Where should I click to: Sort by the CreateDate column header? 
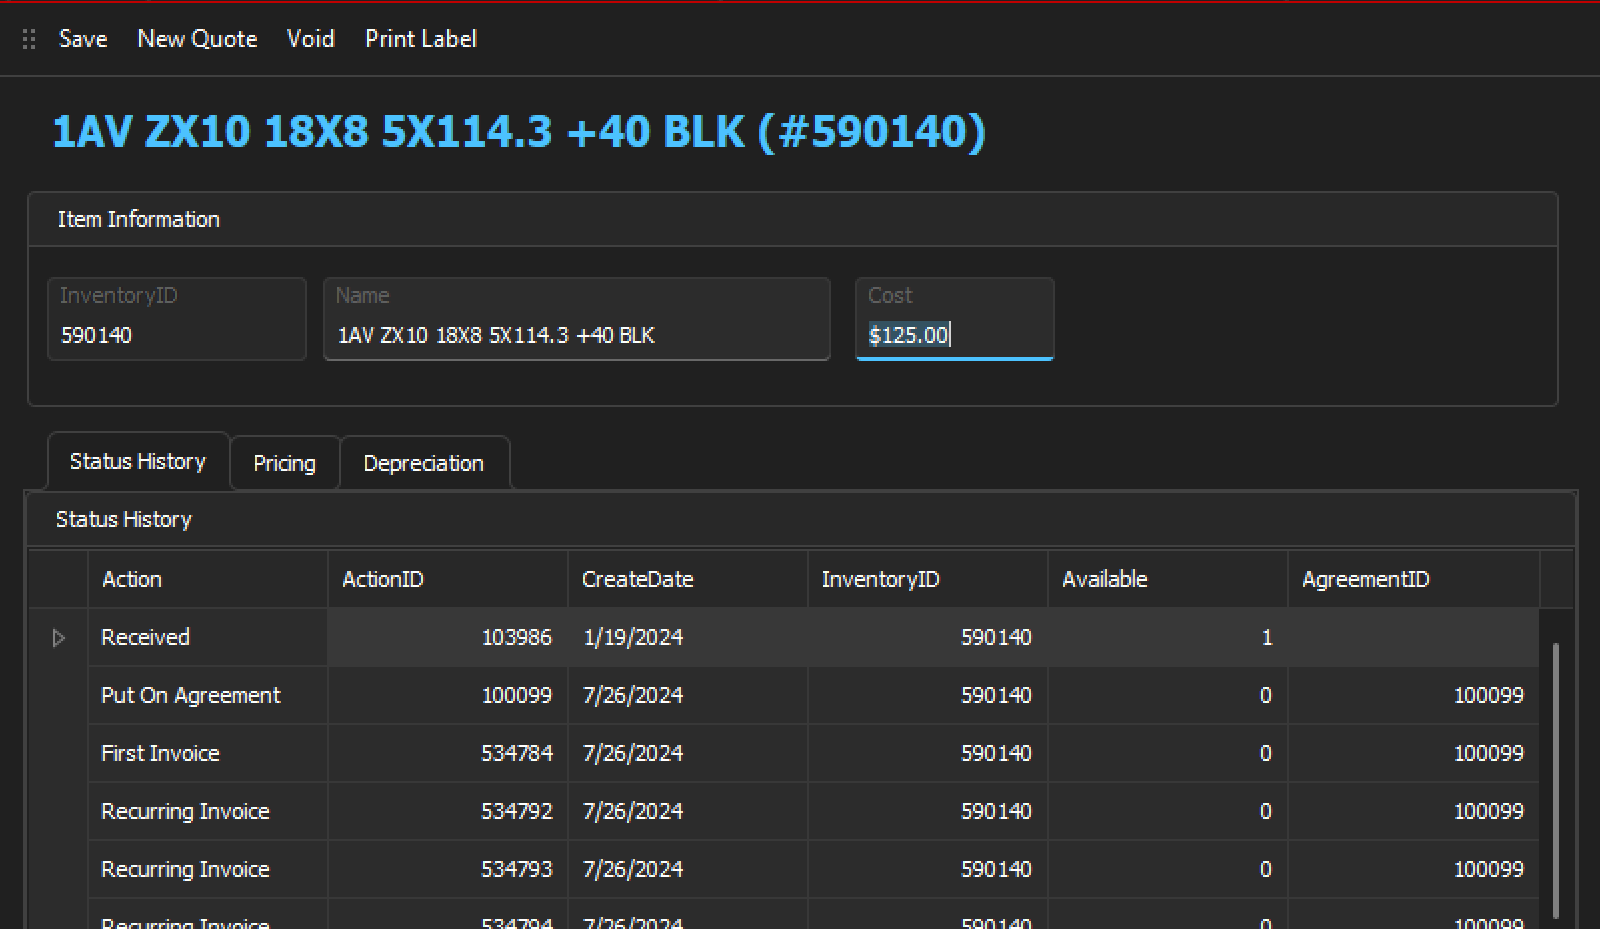click(688, 579)
